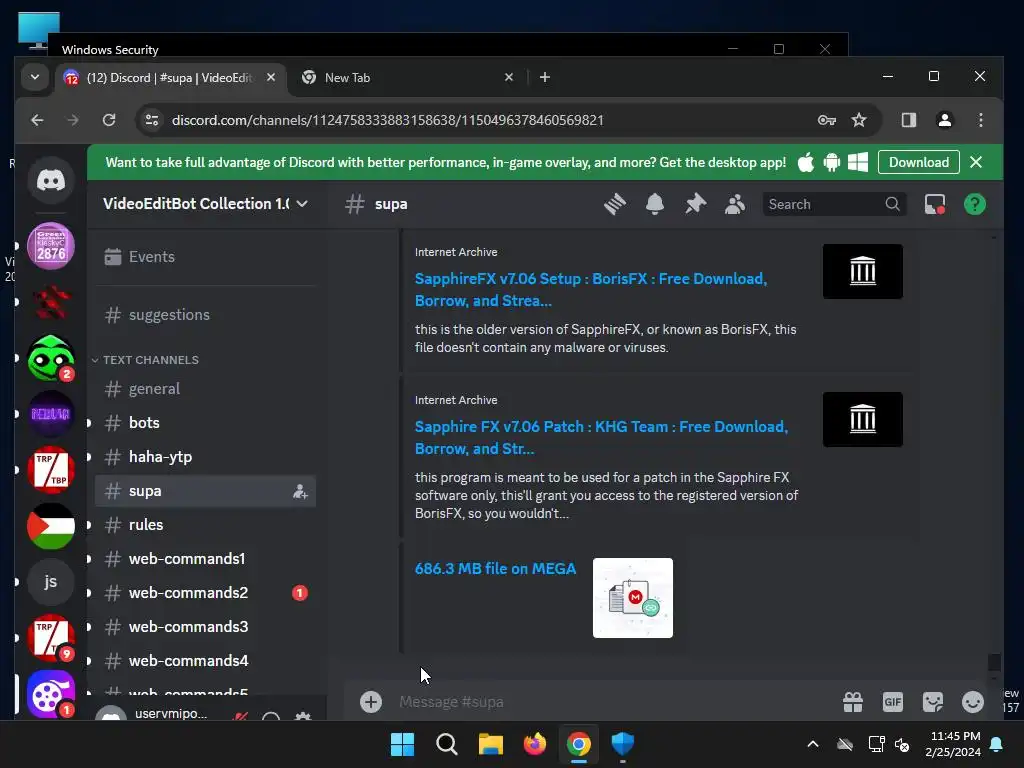Open the 686.3 MB file on MEGA link
The image size is (1024, 768).
click(495, 569)
